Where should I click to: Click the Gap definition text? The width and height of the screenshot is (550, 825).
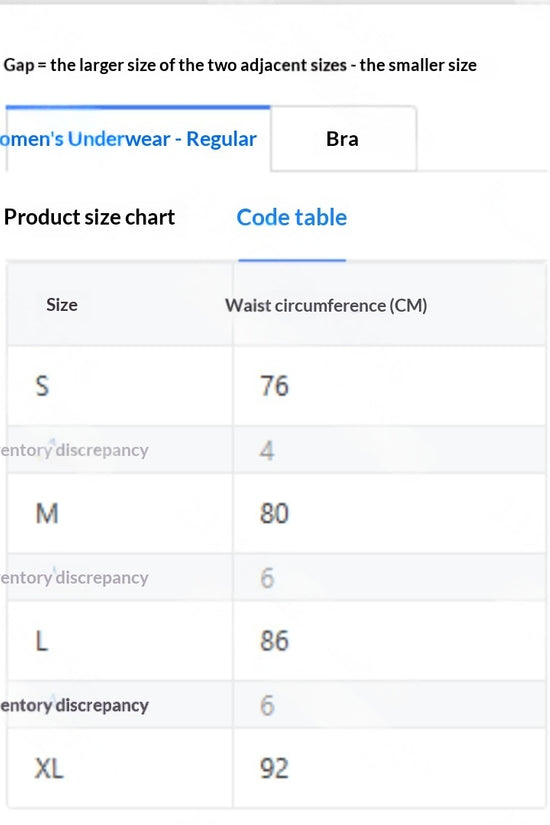240,65
